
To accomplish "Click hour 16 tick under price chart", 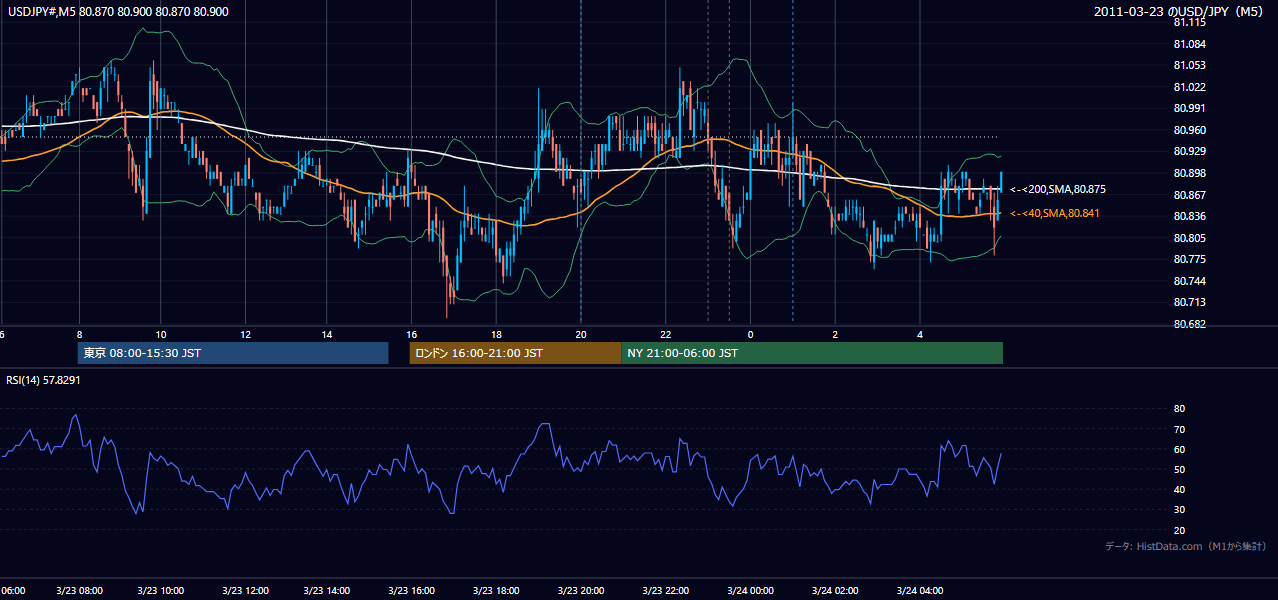I will click(412, 334).
